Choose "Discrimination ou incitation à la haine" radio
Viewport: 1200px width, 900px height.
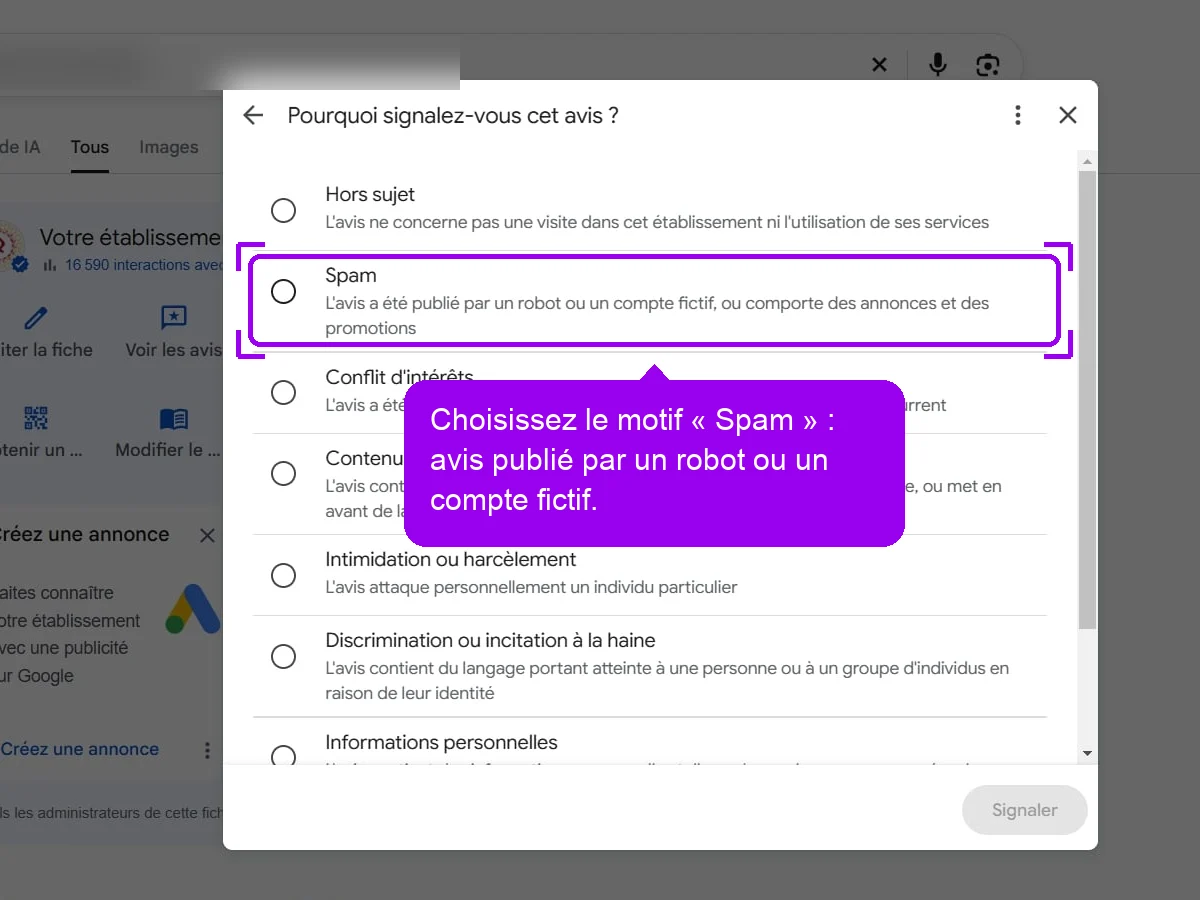(x=284, y=656)
